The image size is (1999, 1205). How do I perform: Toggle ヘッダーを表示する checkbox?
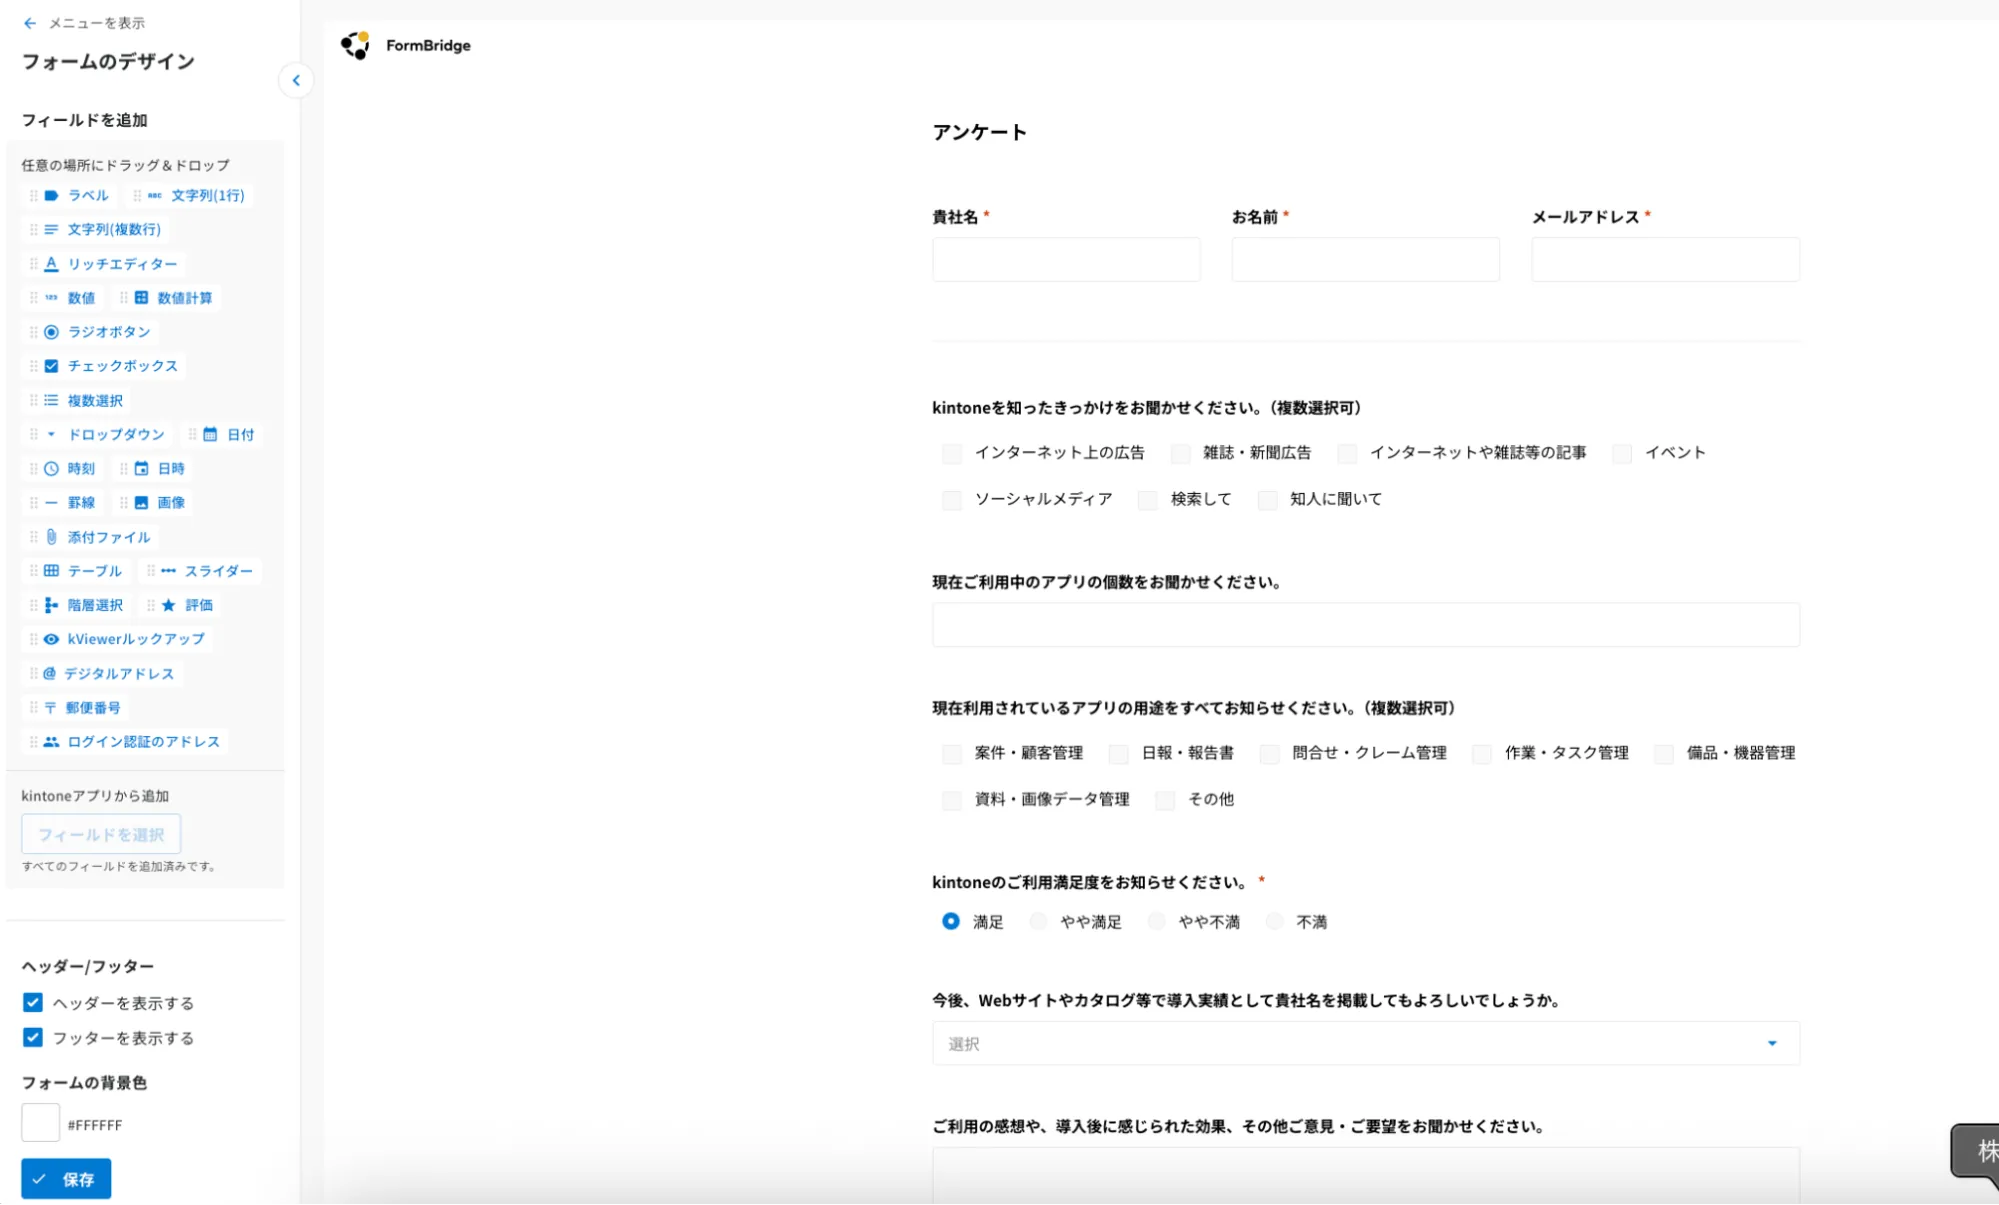[33, 1002]
